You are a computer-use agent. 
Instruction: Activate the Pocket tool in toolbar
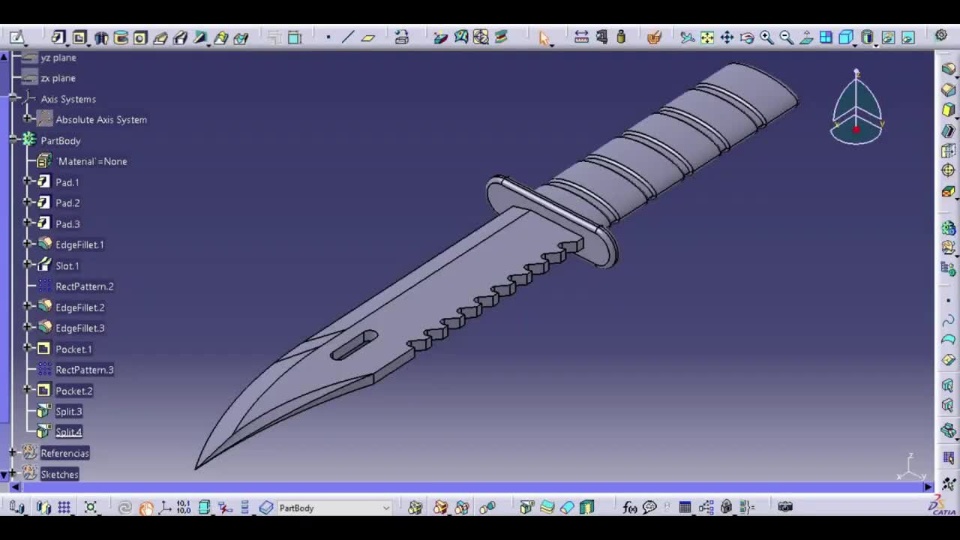point(79,37)
